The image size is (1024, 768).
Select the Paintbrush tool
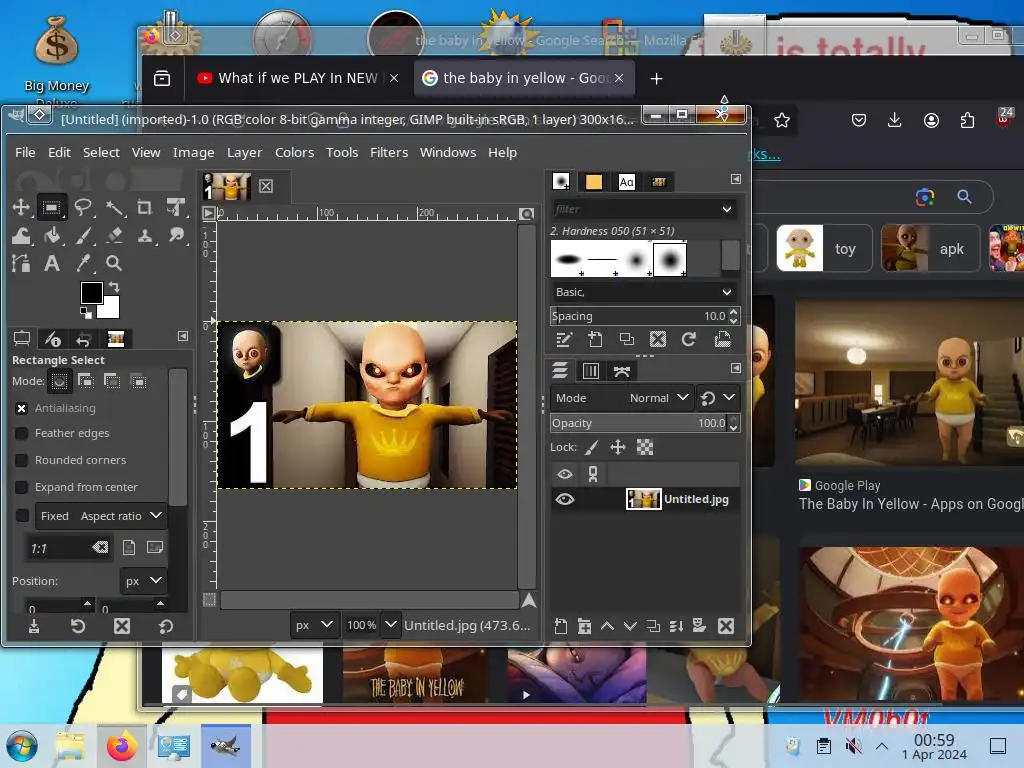(83, 236)
